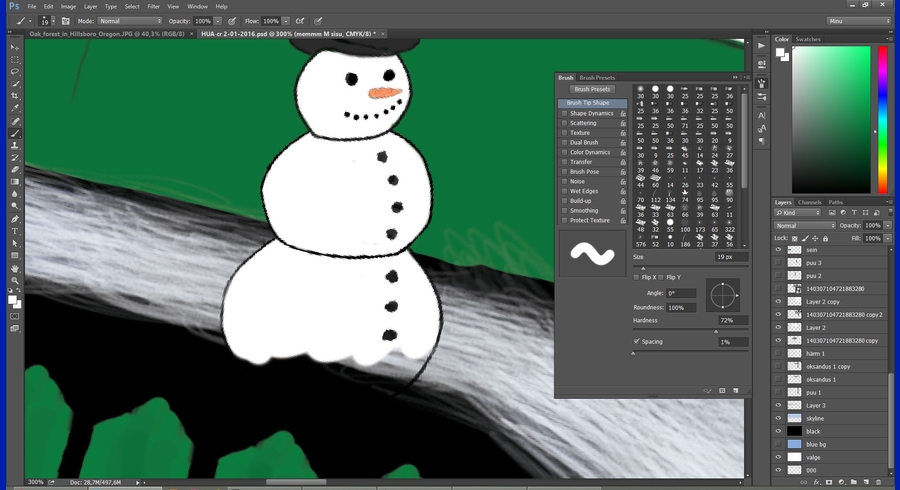Tick the Flip X checkbox
The image size is (900, 490).
point(637,278)
